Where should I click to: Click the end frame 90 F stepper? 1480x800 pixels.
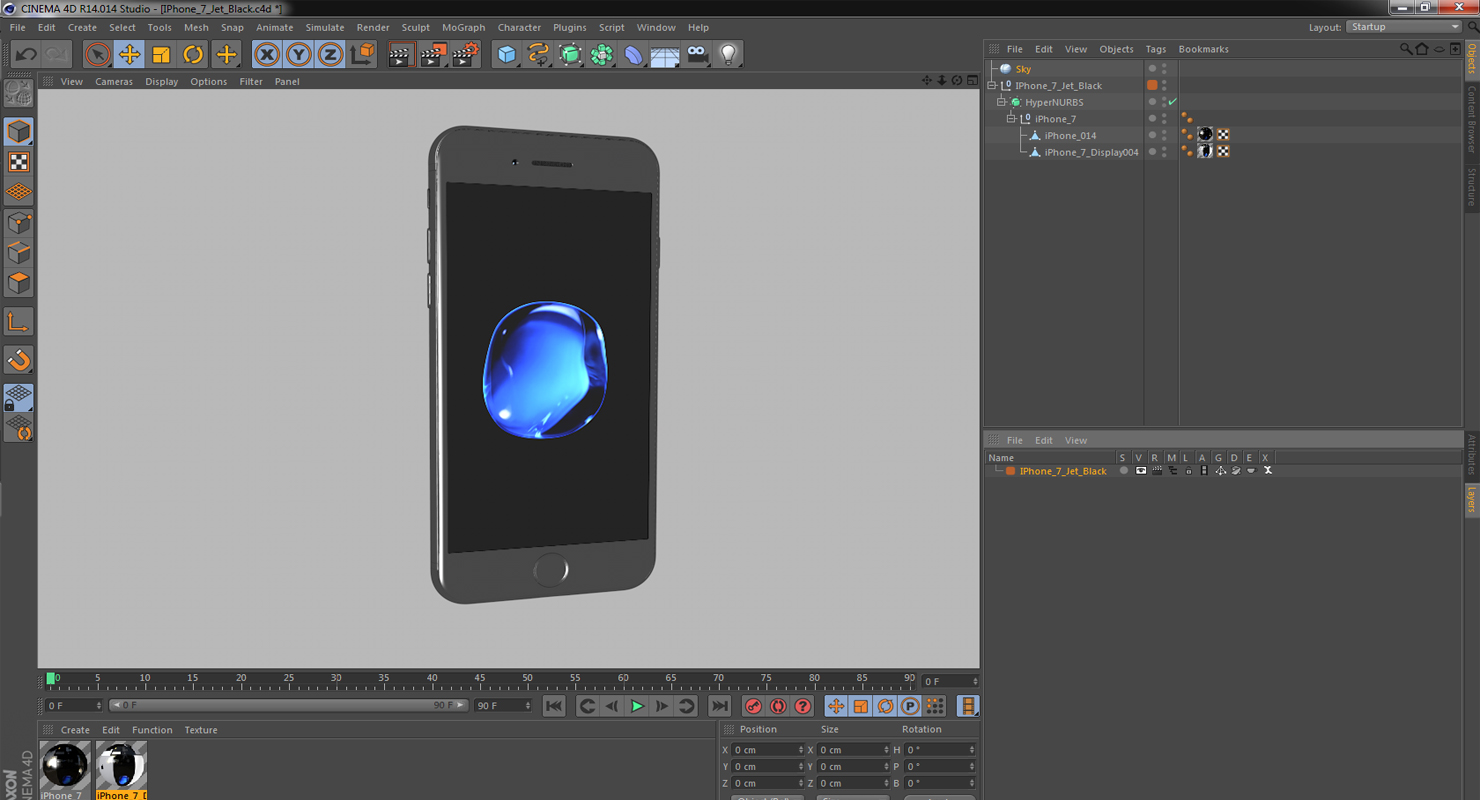coord(528,706)
